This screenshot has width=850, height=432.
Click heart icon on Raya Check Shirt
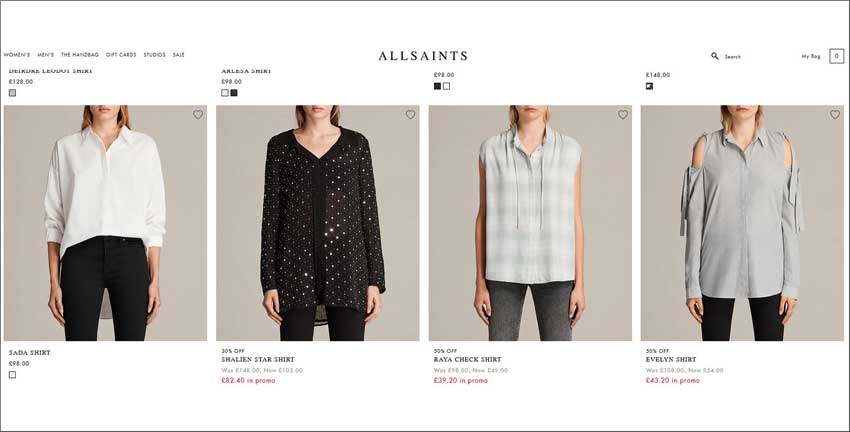tap(623, 114)
